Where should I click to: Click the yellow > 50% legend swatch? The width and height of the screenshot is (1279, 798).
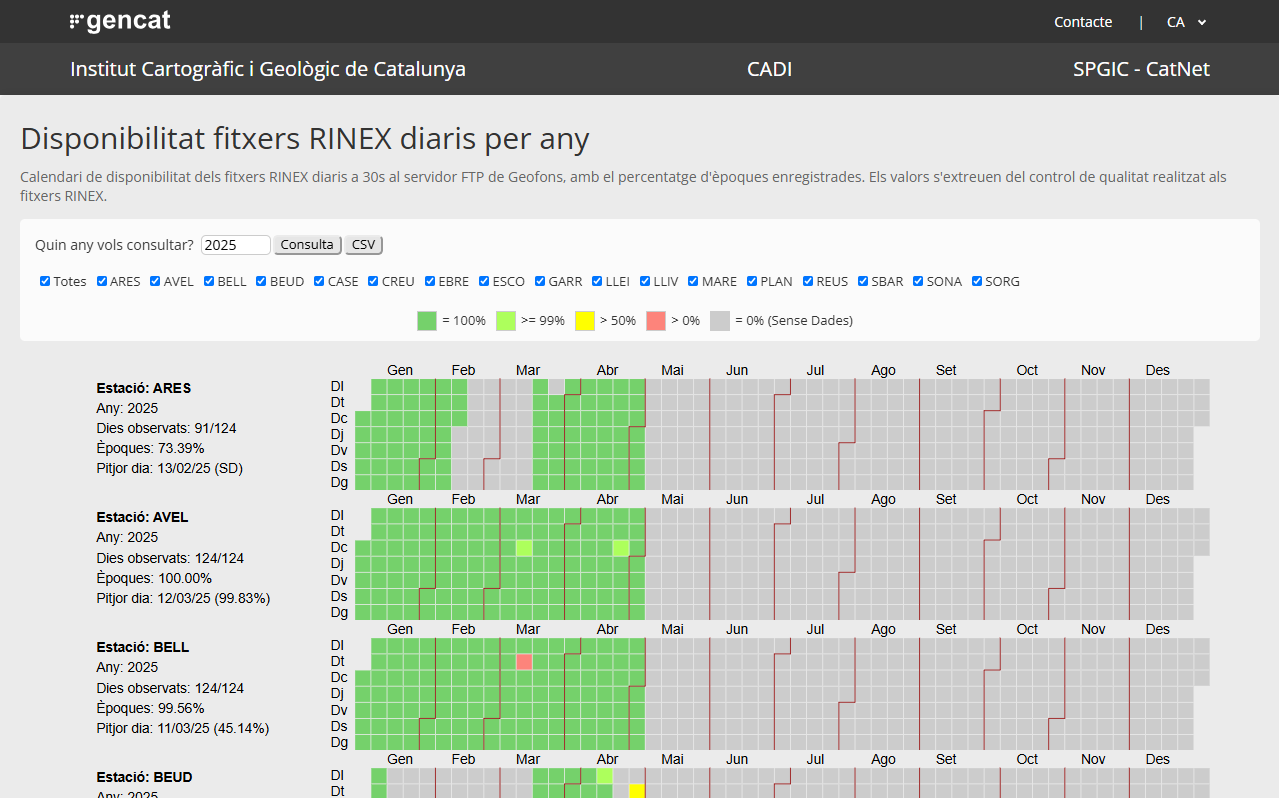point(585,320)
